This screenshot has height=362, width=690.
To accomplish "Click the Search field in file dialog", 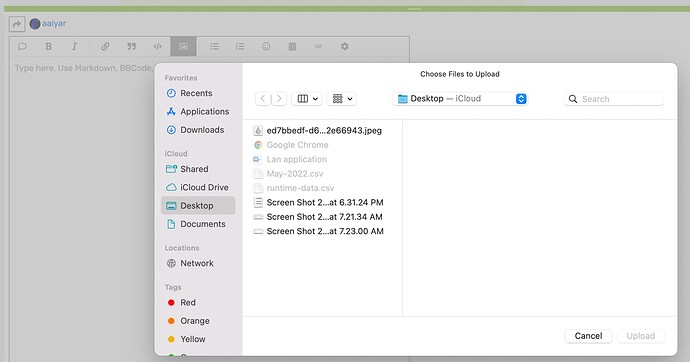I will tap(614, 99).
